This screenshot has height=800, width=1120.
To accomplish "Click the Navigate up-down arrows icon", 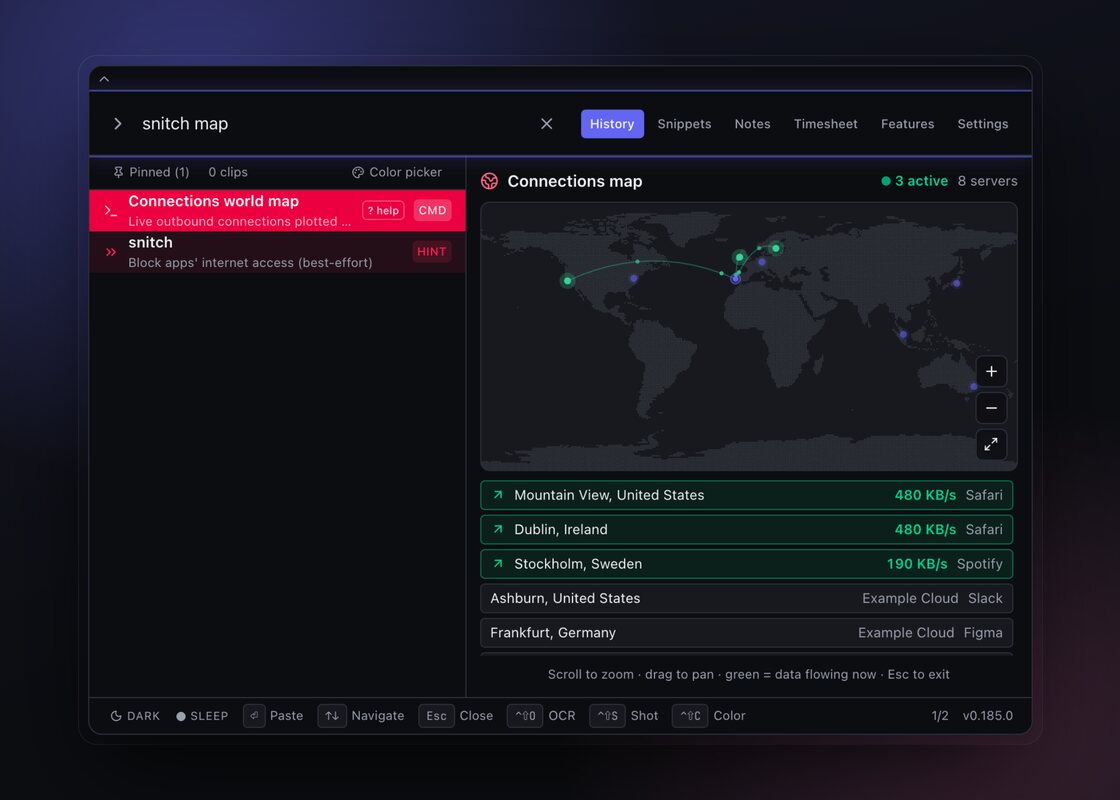I will pyautogui.click(x=332, y=716).
